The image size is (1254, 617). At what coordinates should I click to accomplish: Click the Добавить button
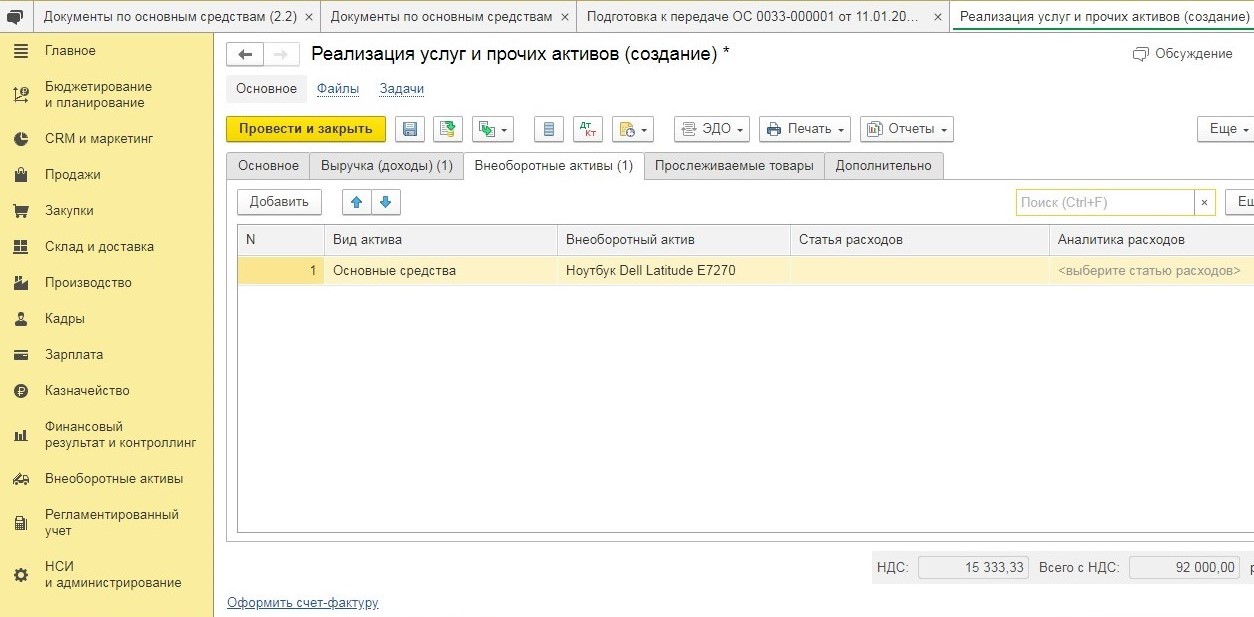pyautogui.click(x=279, y=202)
